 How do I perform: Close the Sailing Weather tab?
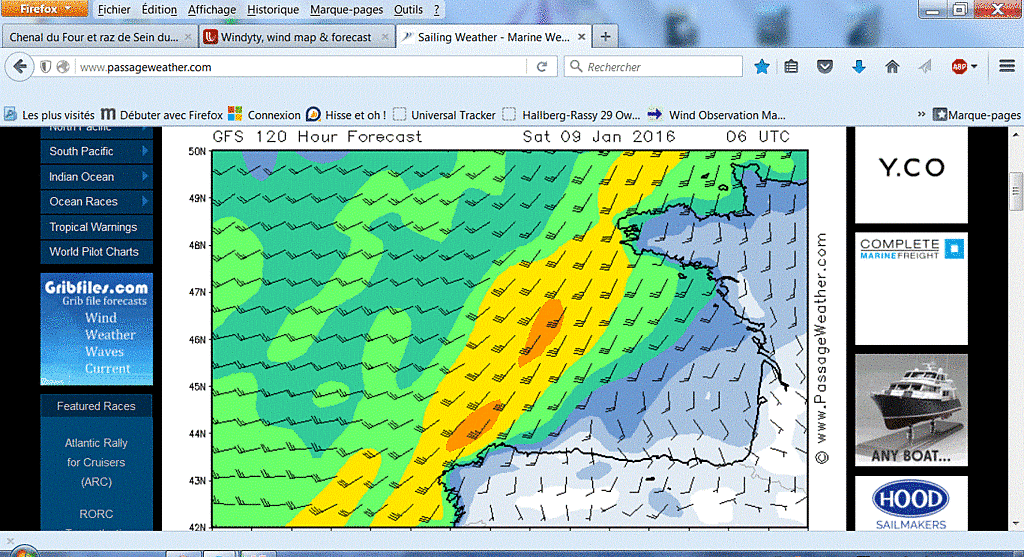pos(581,37)
